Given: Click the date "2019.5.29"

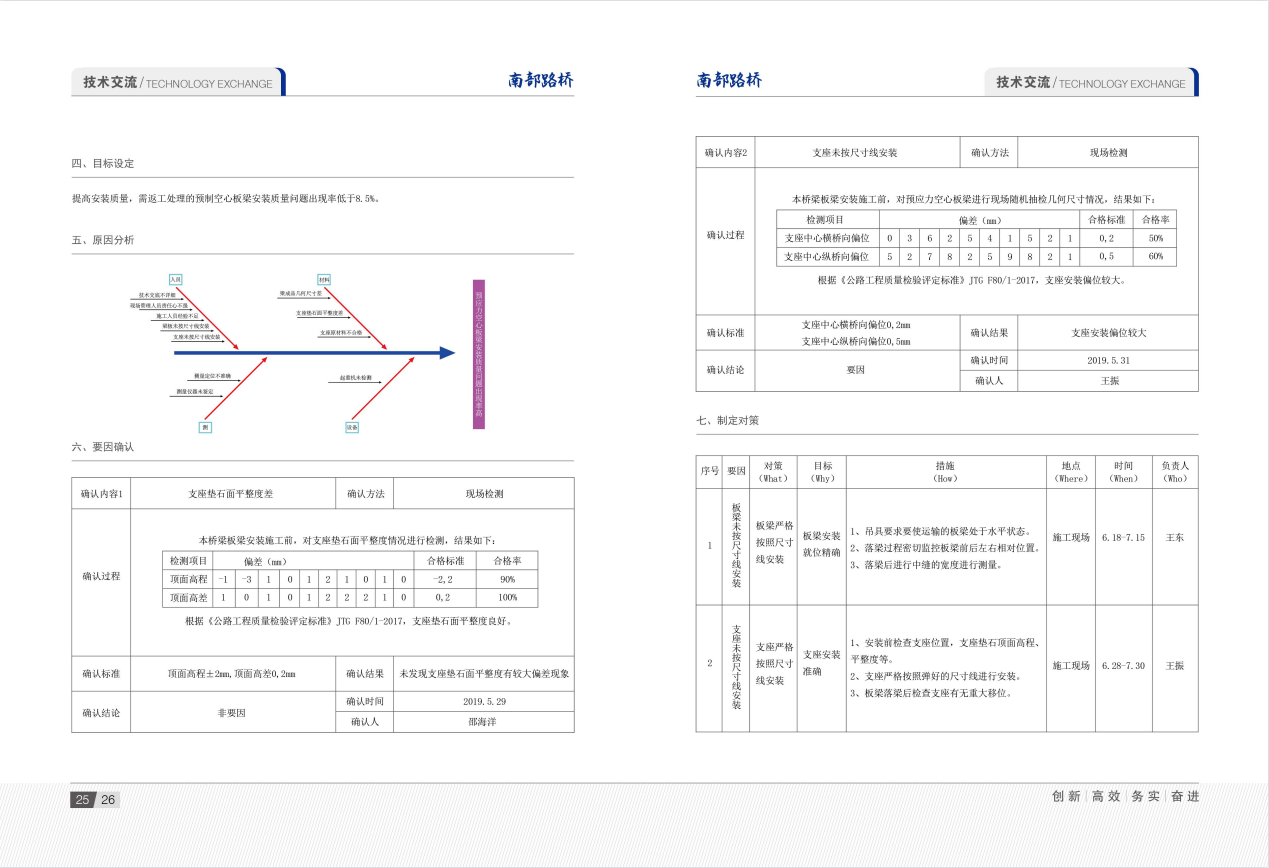Looking at the screenshot, I should pos(484,701).
